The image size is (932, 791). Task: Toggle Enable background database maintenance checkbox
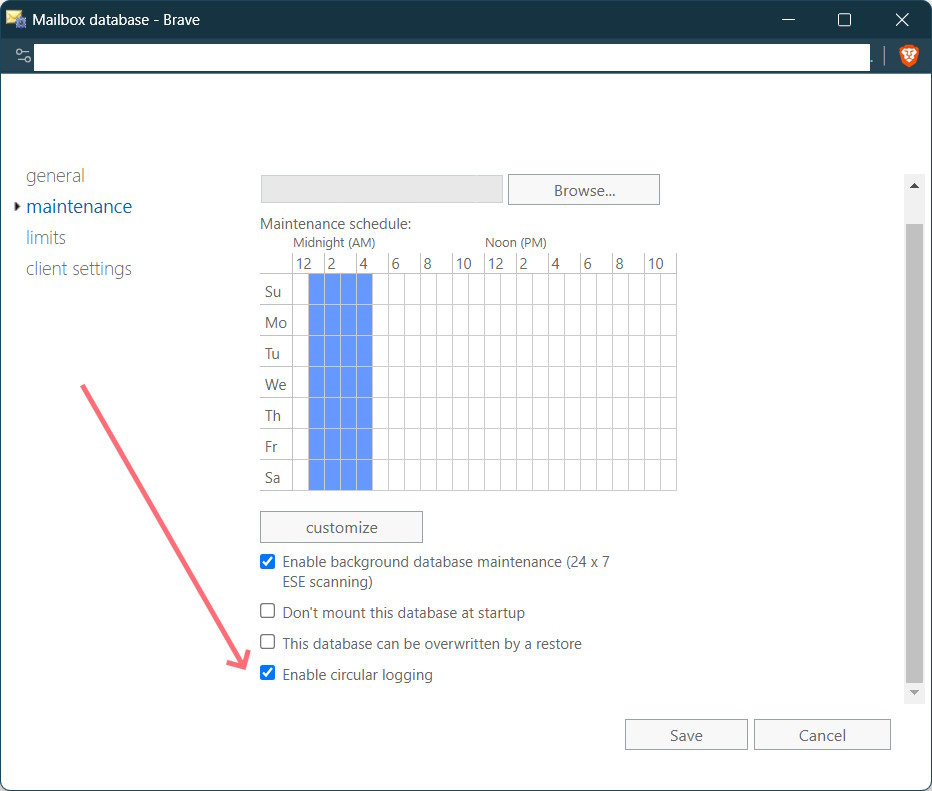coord(267,562)
